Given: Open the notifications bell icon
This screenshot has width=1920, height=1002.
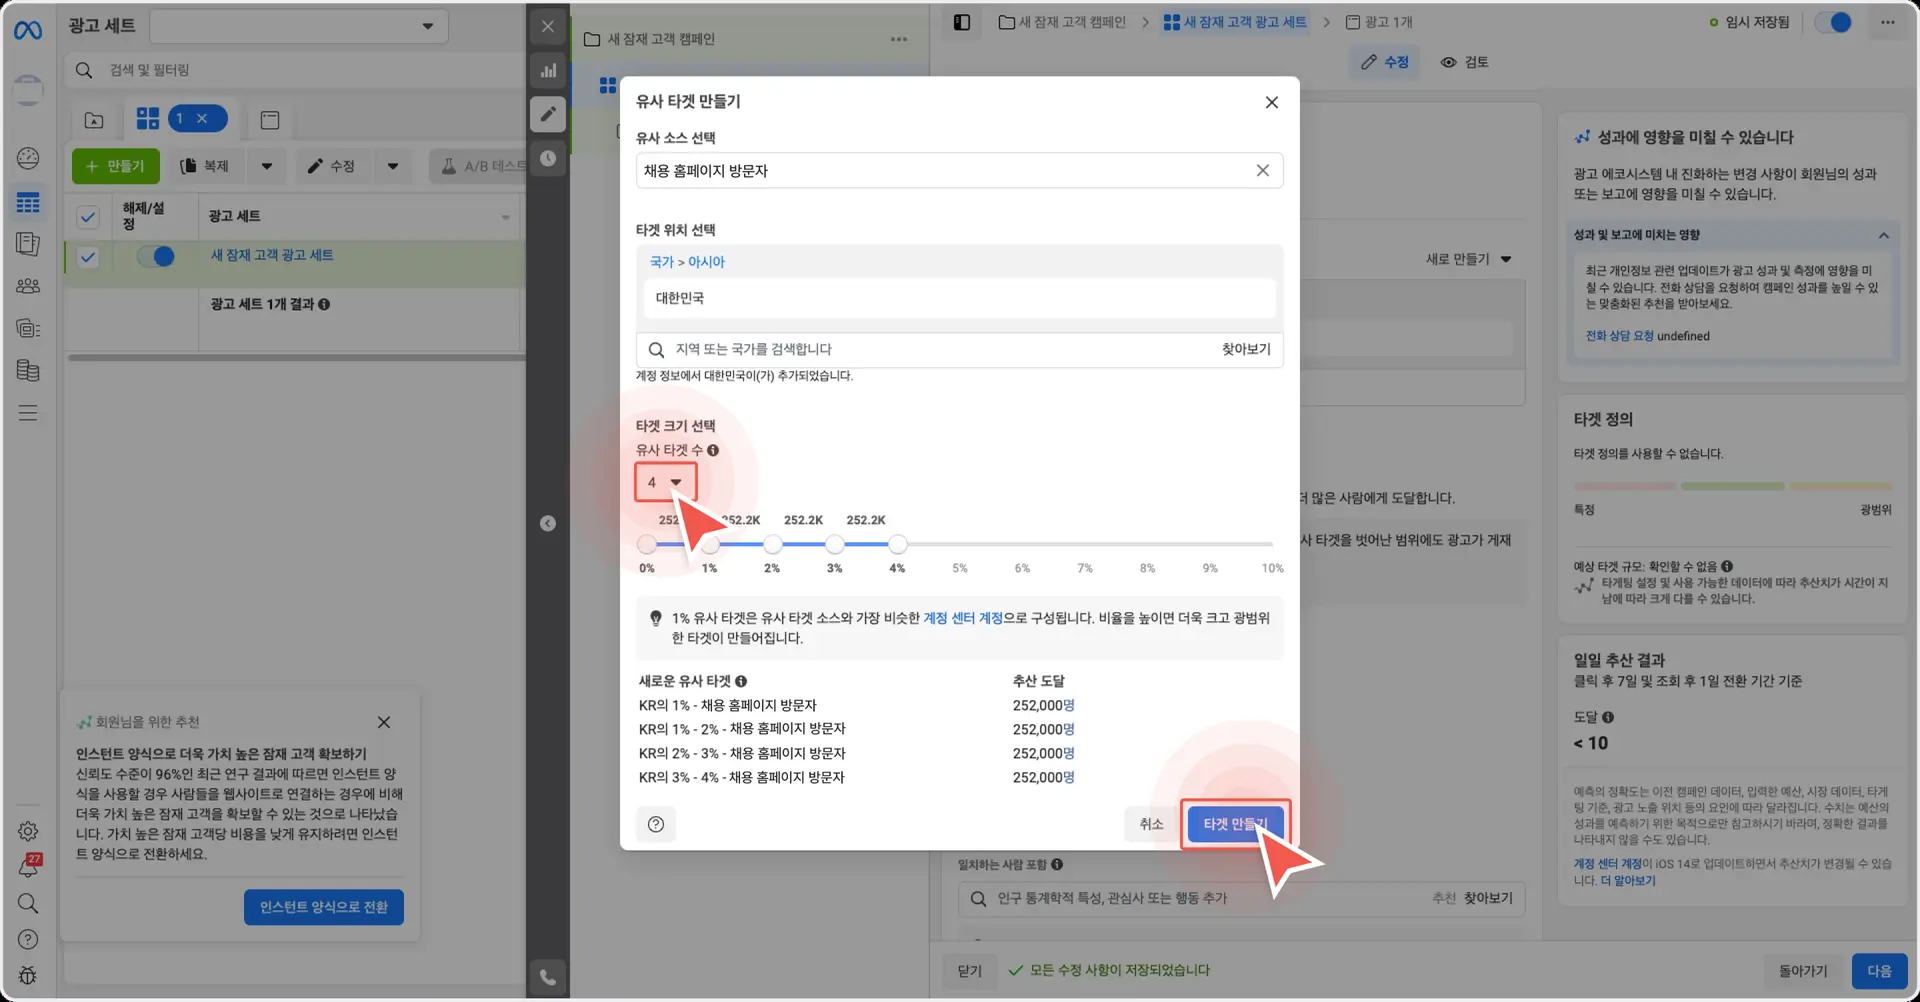Looking at the screenshot, I should (x=28, y=866).
